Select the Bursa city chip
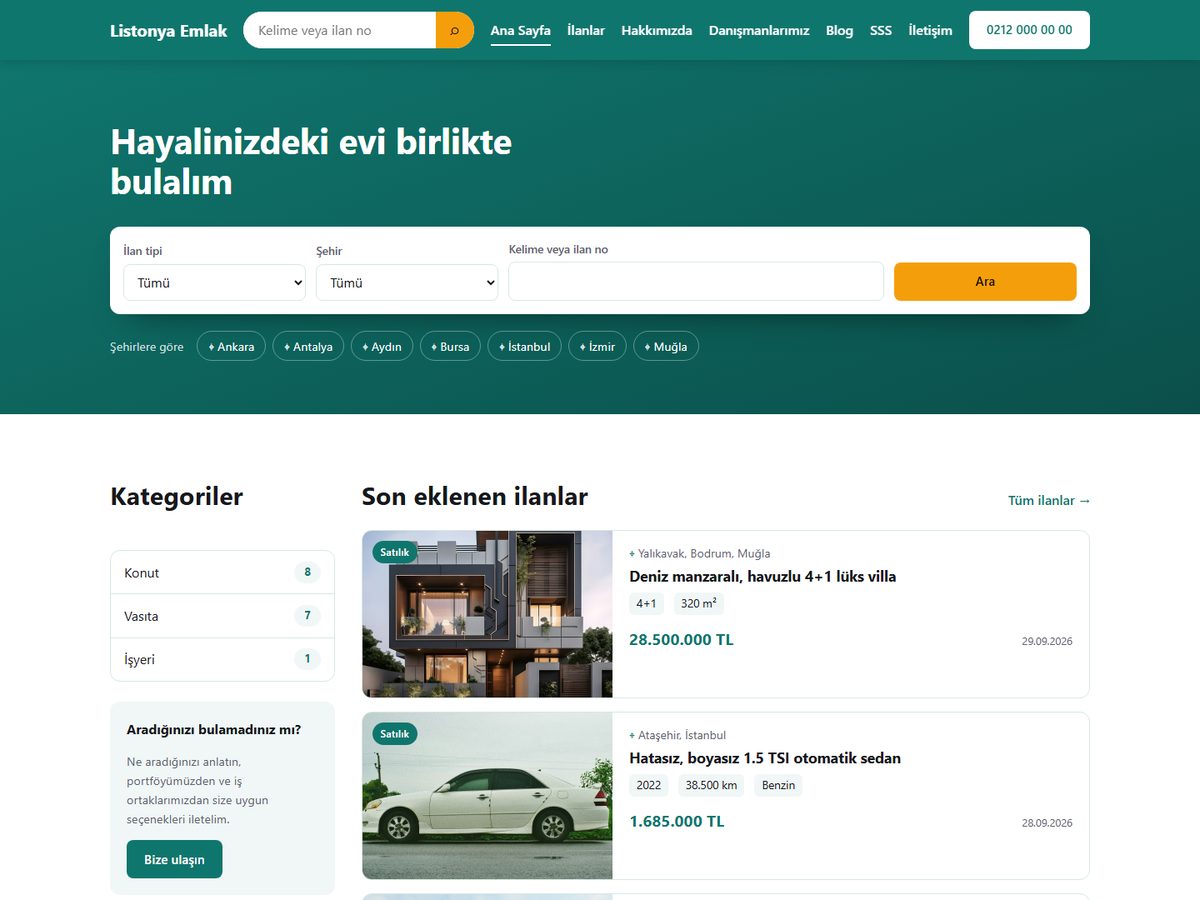Screen dimensions: 1200x900 click(x=450, y=346)
